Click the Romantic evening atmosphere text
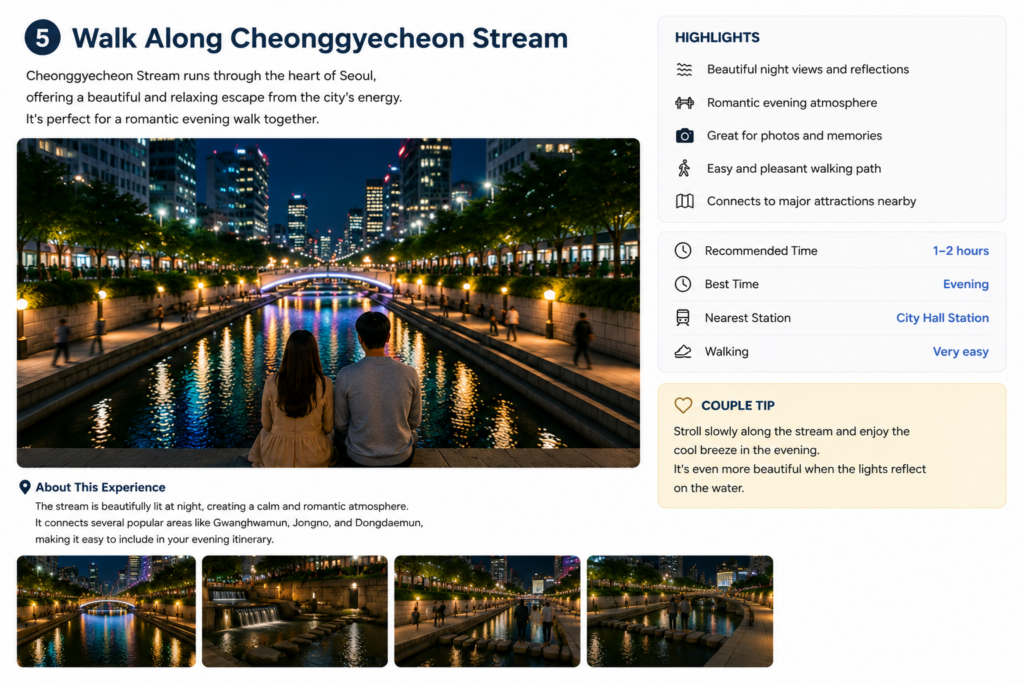1024x683 pixels. (x=792, y=103)
